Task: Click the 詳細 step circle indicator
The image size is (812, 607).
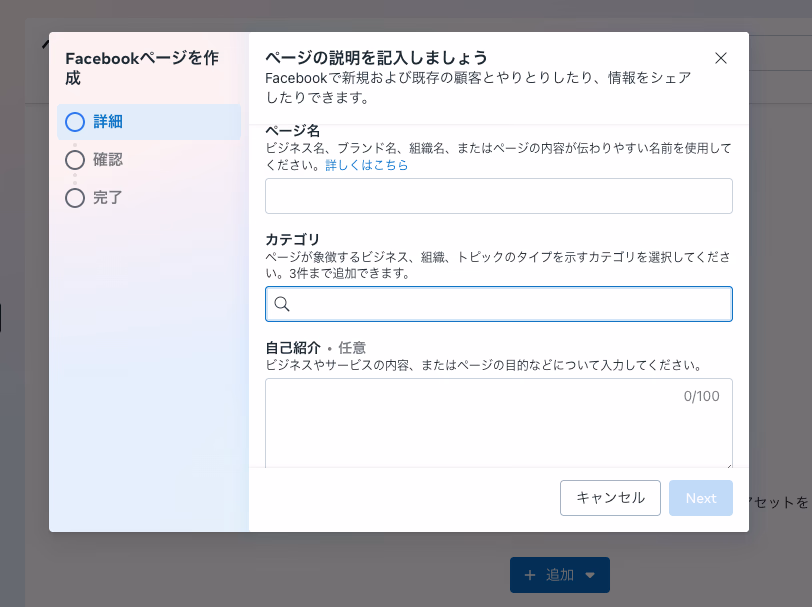Action: coord(75,122)
